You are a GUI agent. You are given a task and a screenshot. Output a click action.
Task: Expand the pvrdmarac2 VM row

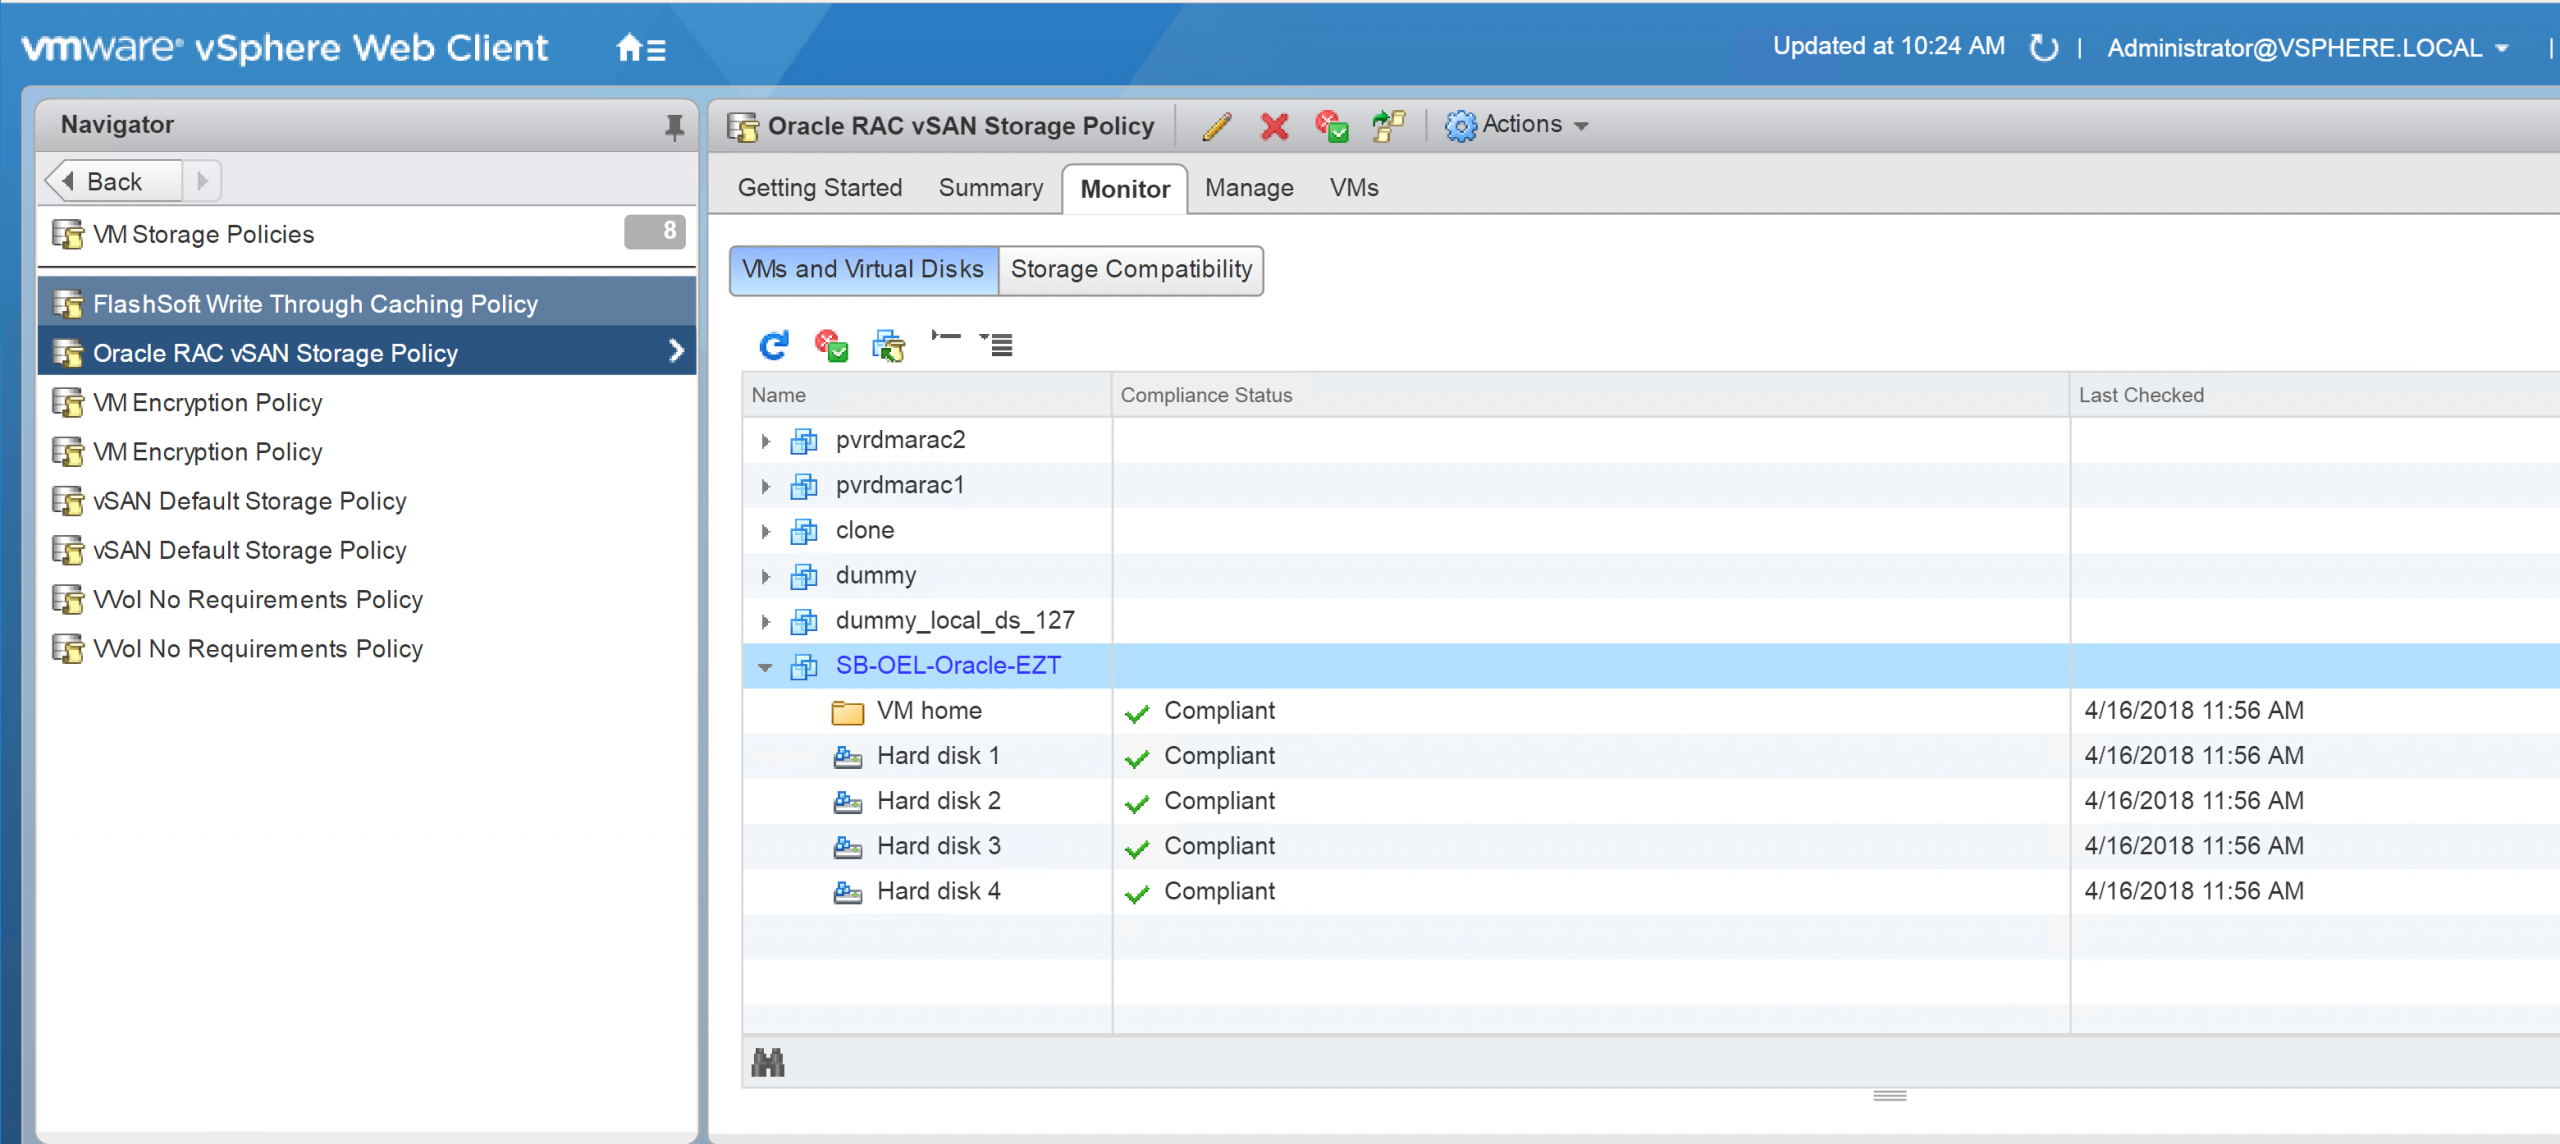click(766, 441)
